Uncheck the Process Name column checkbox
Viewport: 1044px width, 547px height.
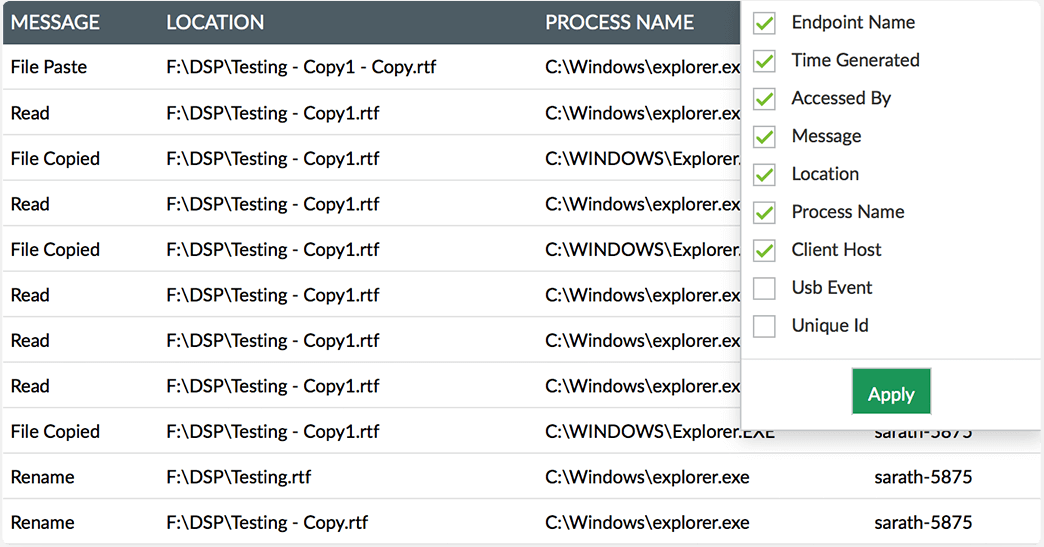point(764,213)
